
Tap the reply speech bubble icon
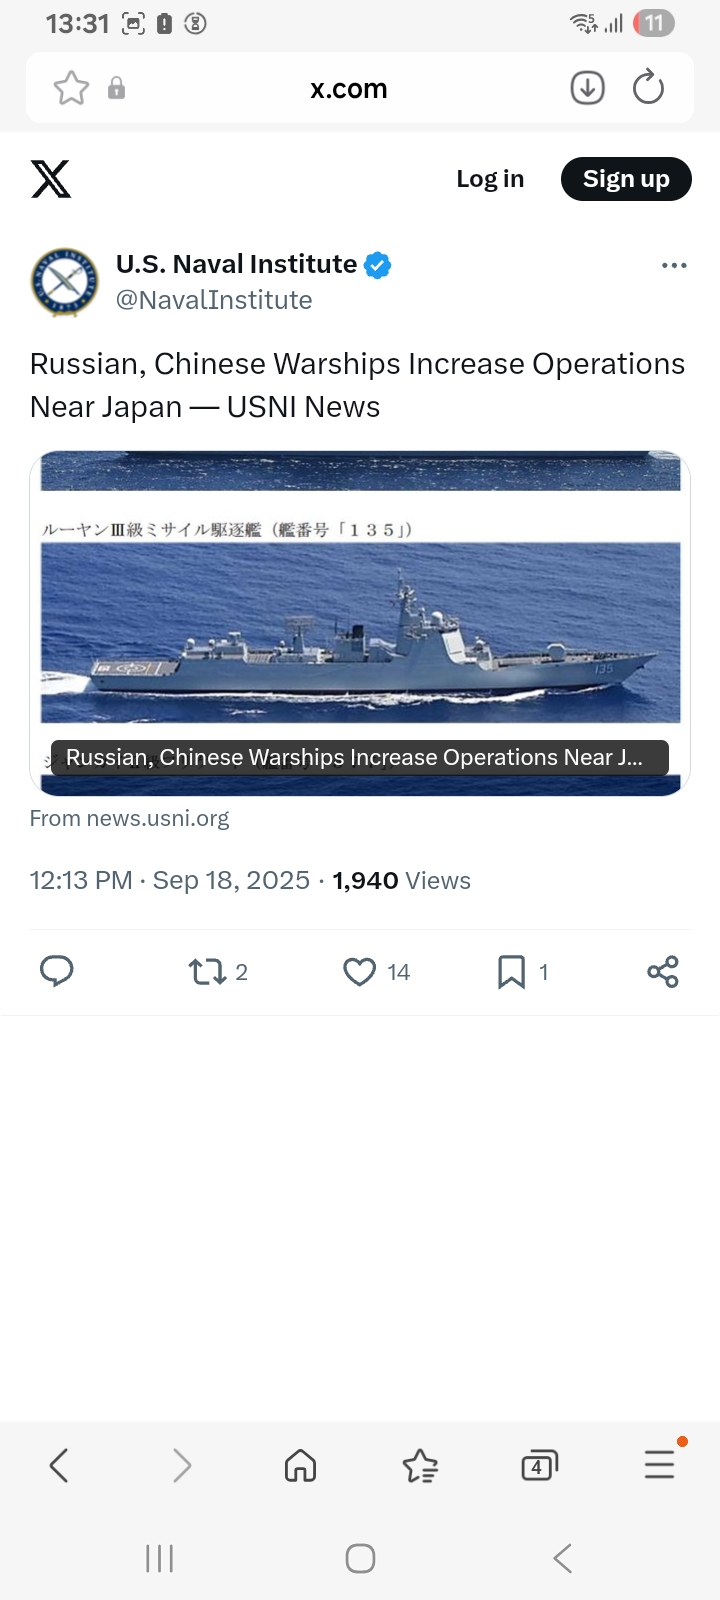[57, 971]
